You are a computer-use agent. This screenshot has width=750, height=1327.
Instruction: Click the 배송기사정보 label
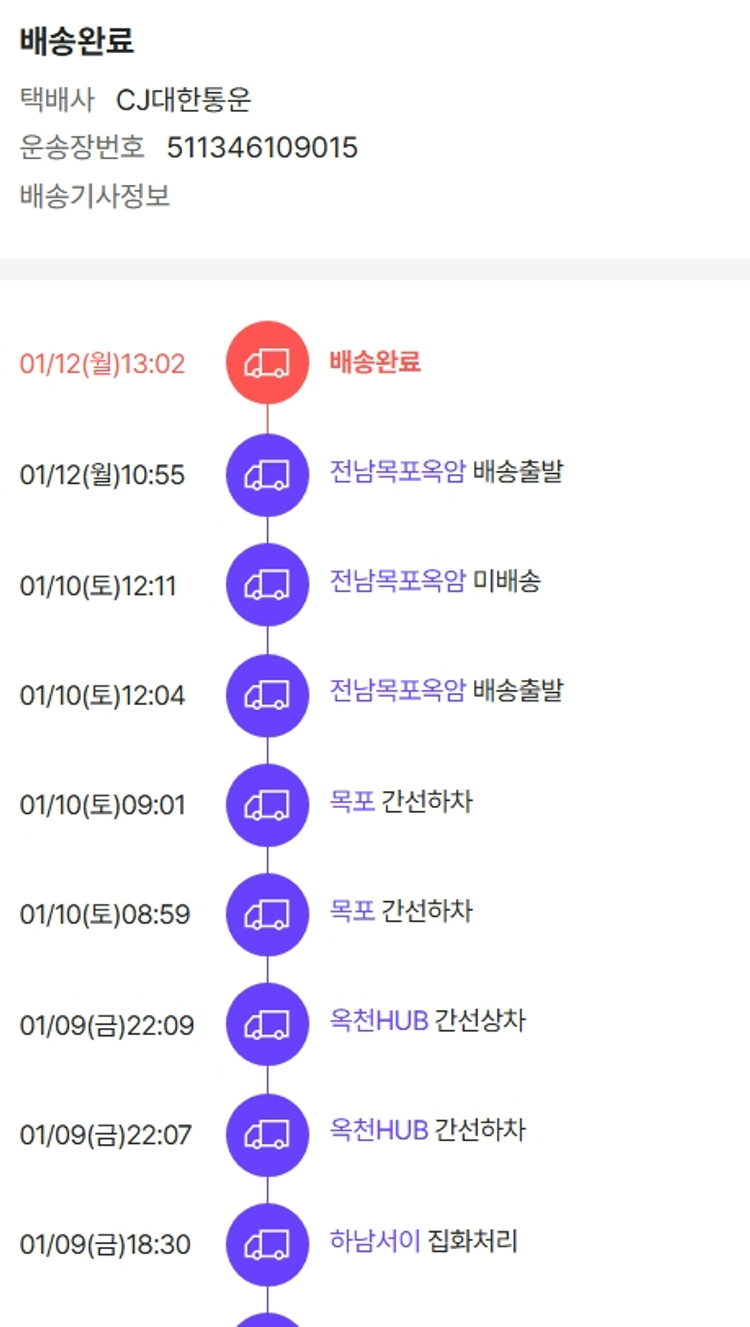click(x=95, y=196)
